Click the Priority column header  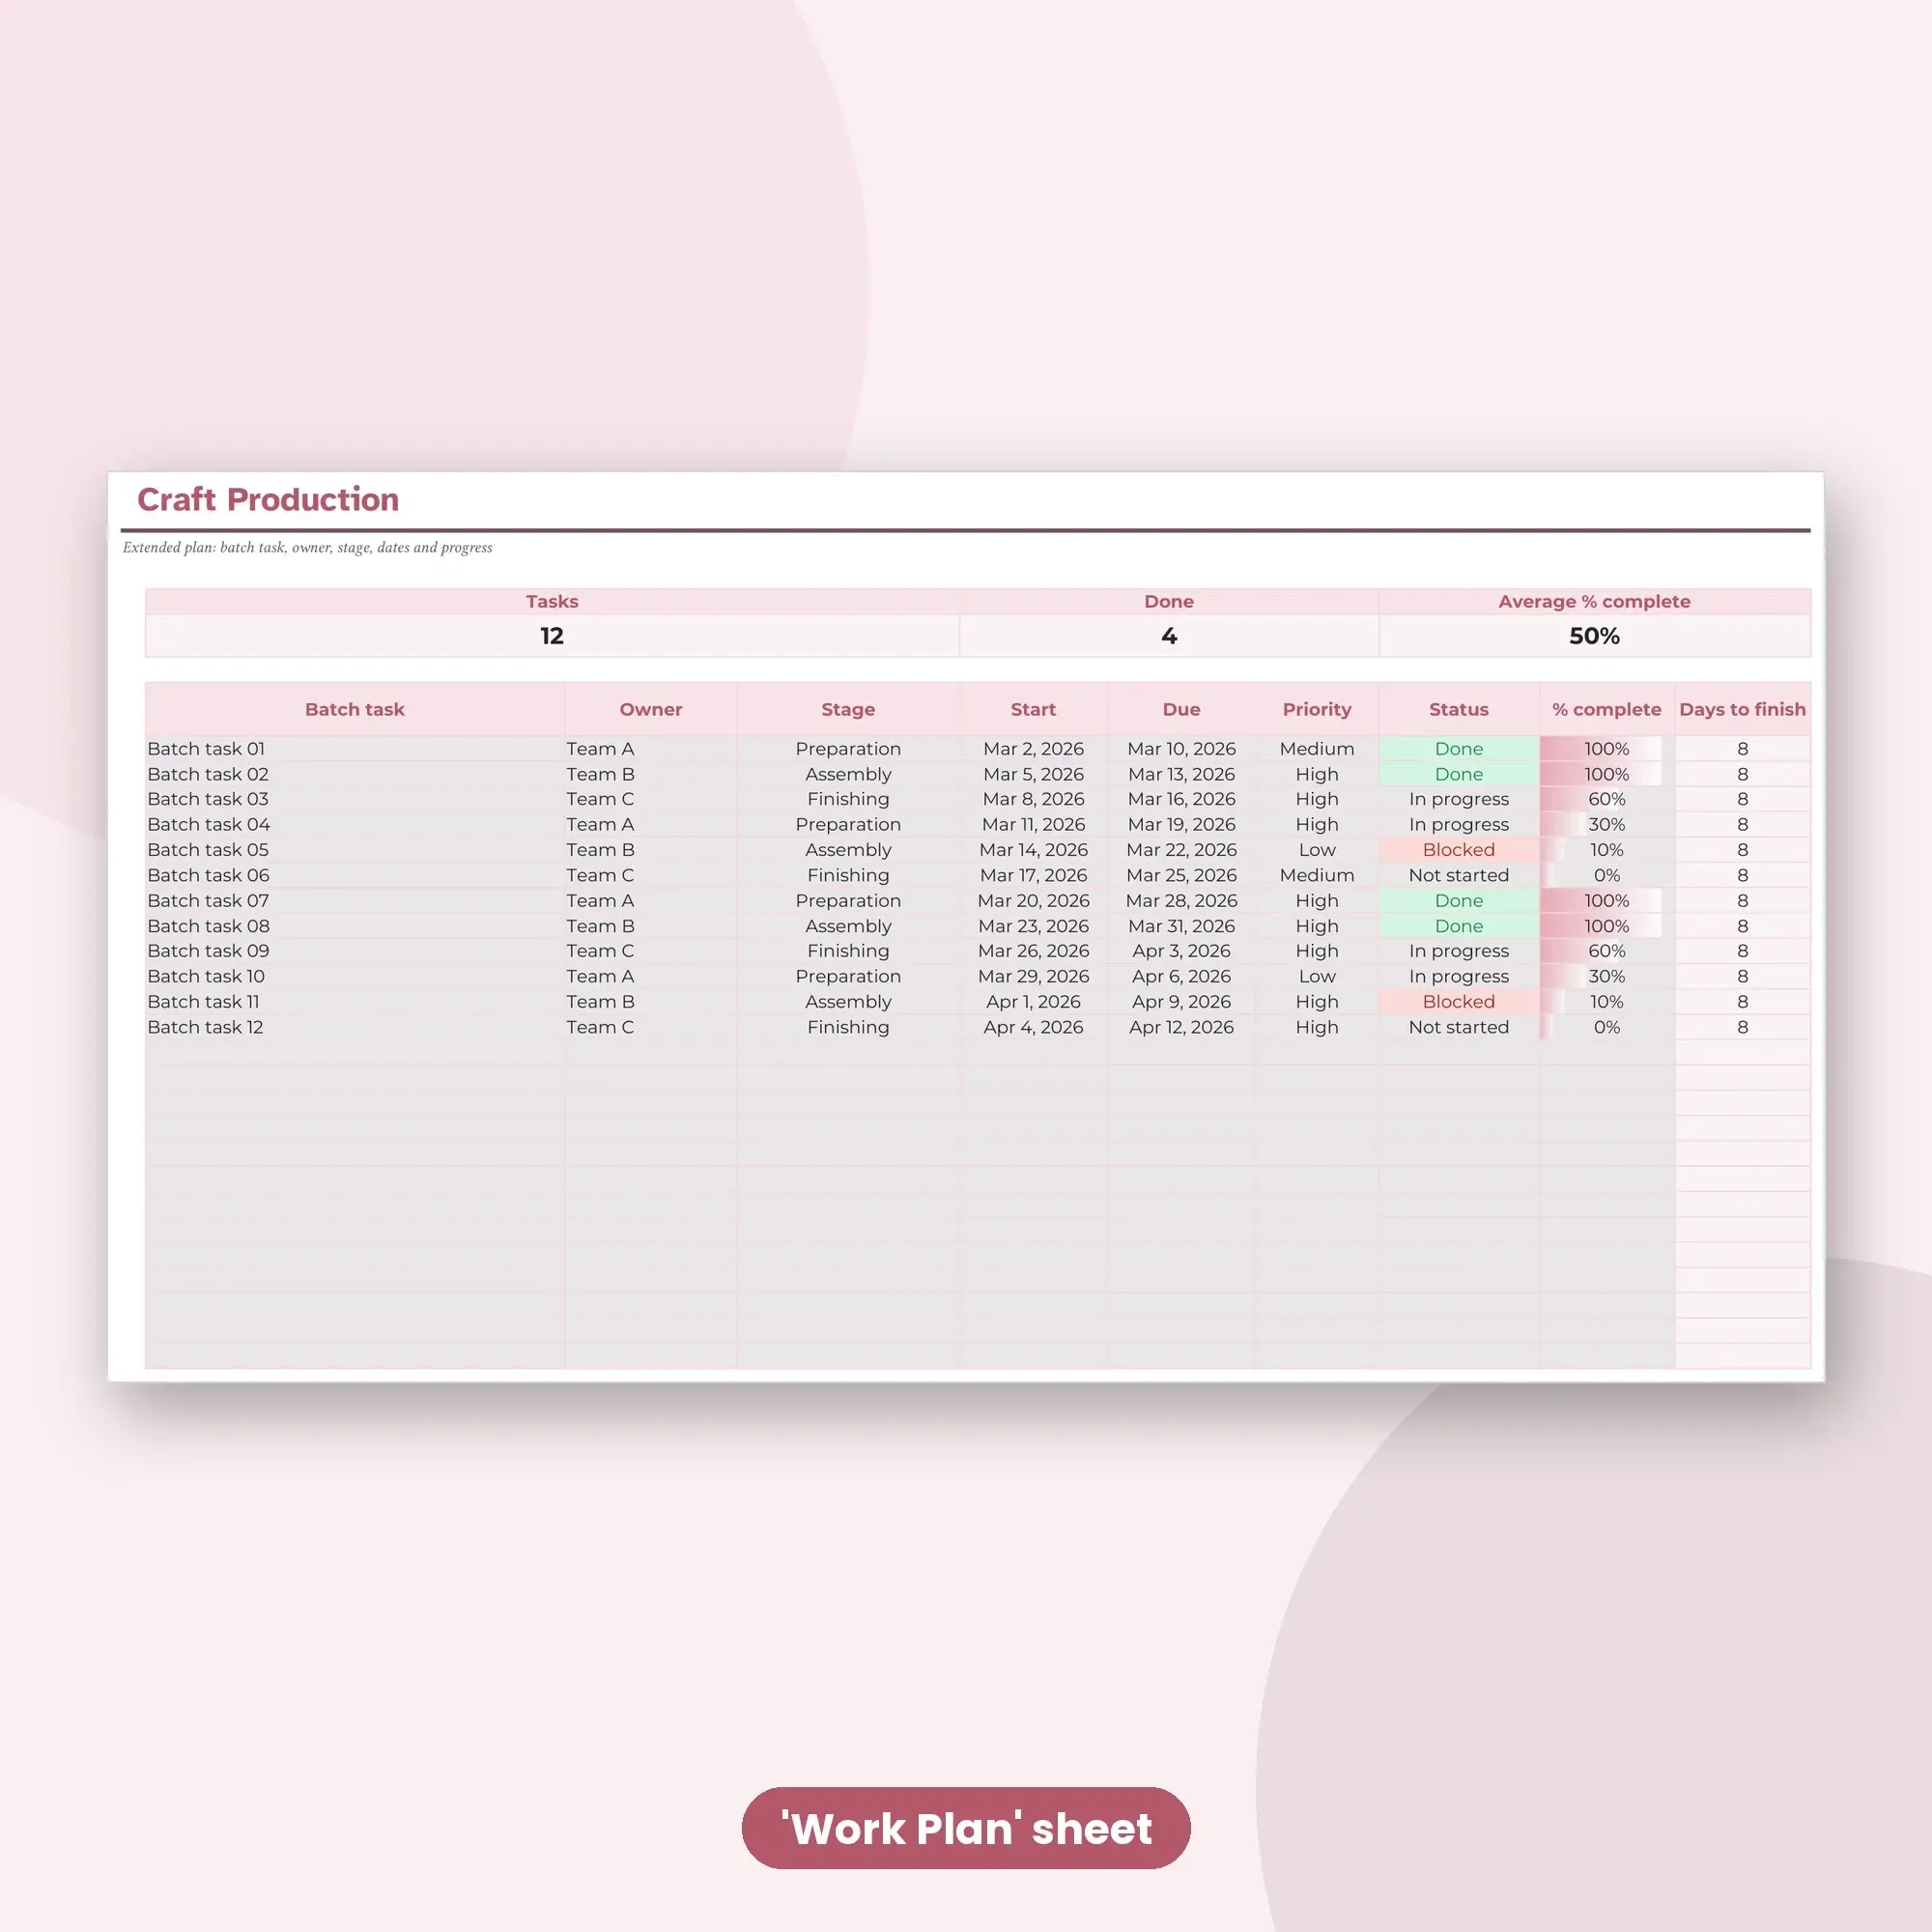pos(1317,709)
